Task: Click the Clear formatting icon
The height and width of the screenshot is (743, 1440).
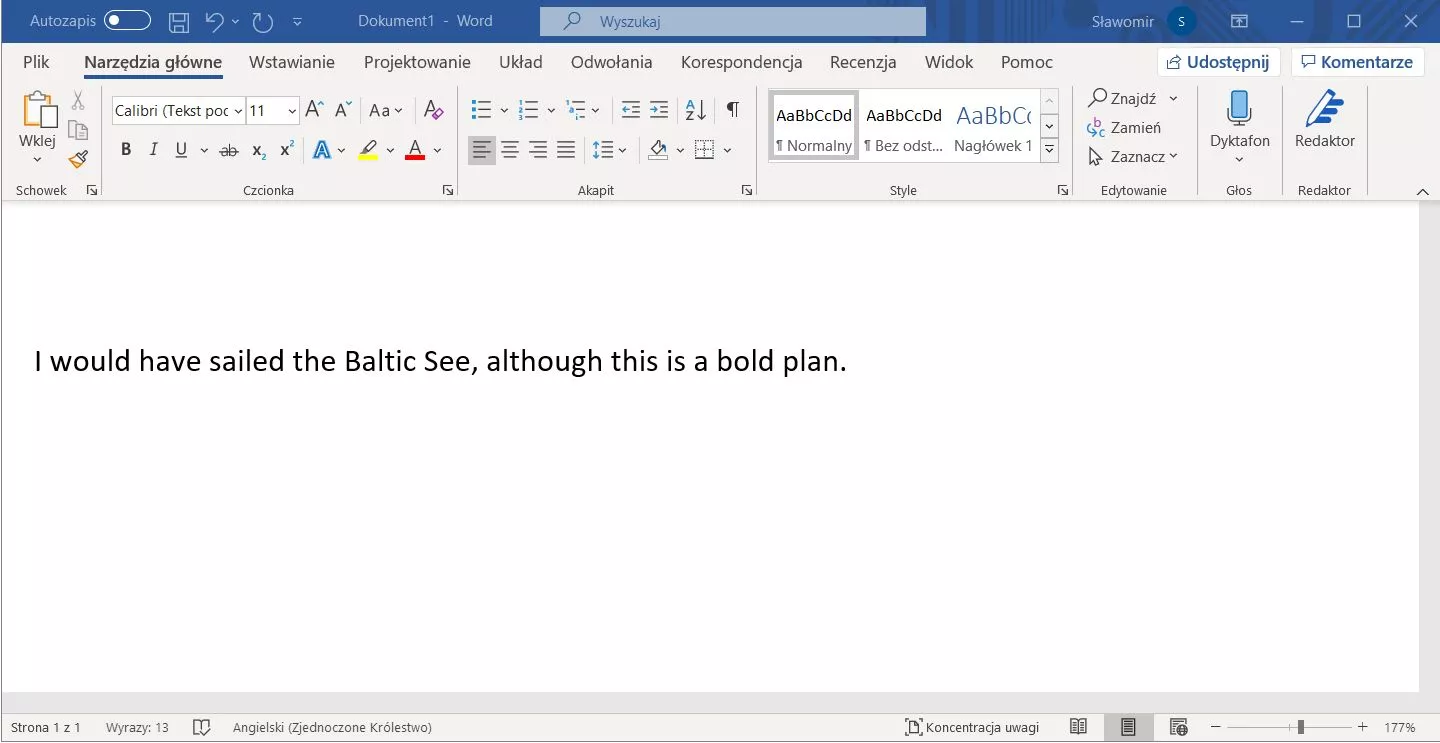Action: [x=433, y=110]
